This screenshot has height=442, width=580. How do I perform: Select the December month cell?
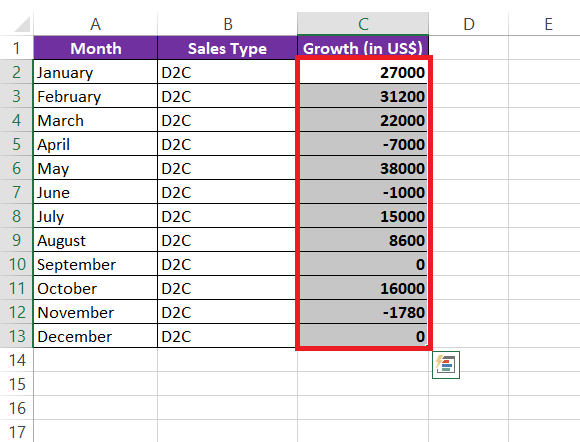pyautogui.click(x=95, y=336)
